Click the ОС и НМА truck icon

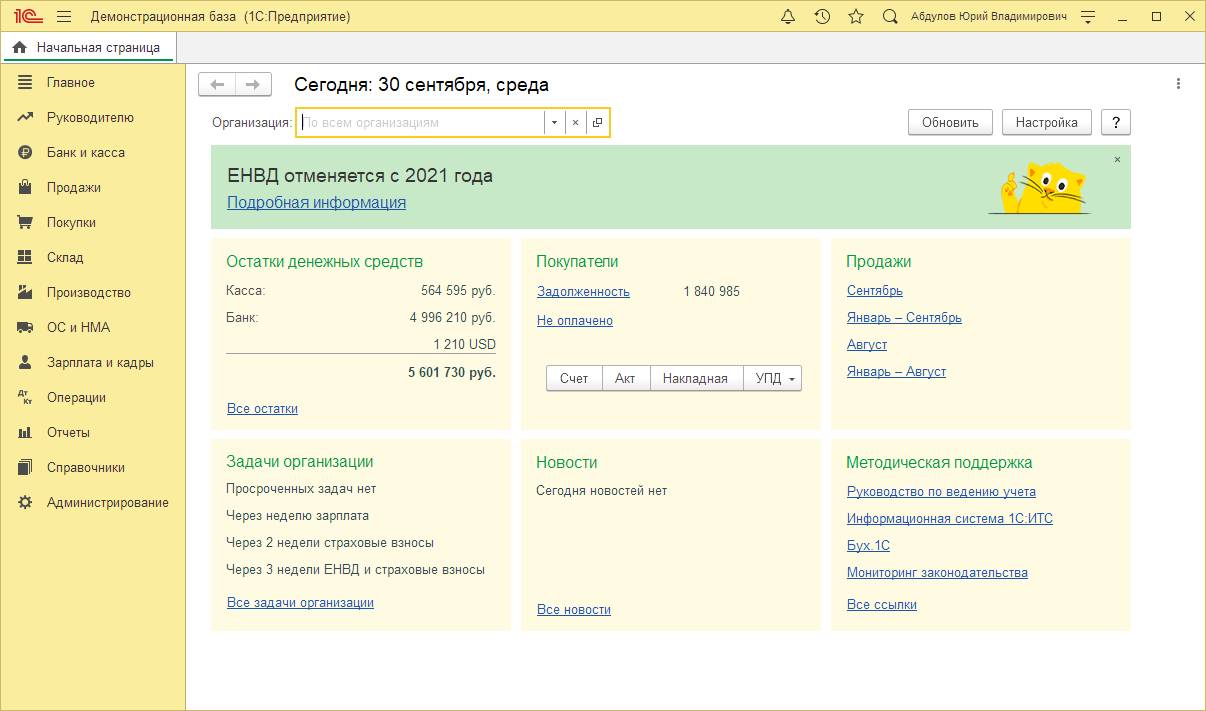click(x=25, y=328)
